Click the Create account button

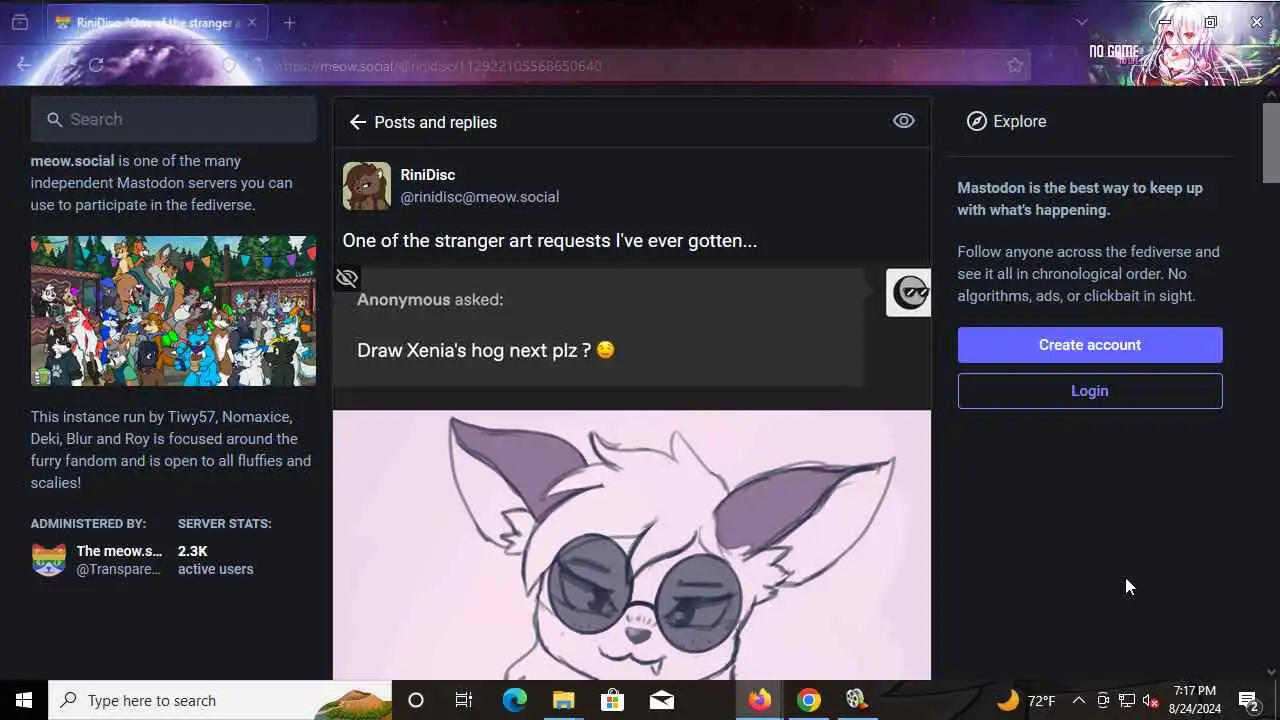click(1090, 345)
